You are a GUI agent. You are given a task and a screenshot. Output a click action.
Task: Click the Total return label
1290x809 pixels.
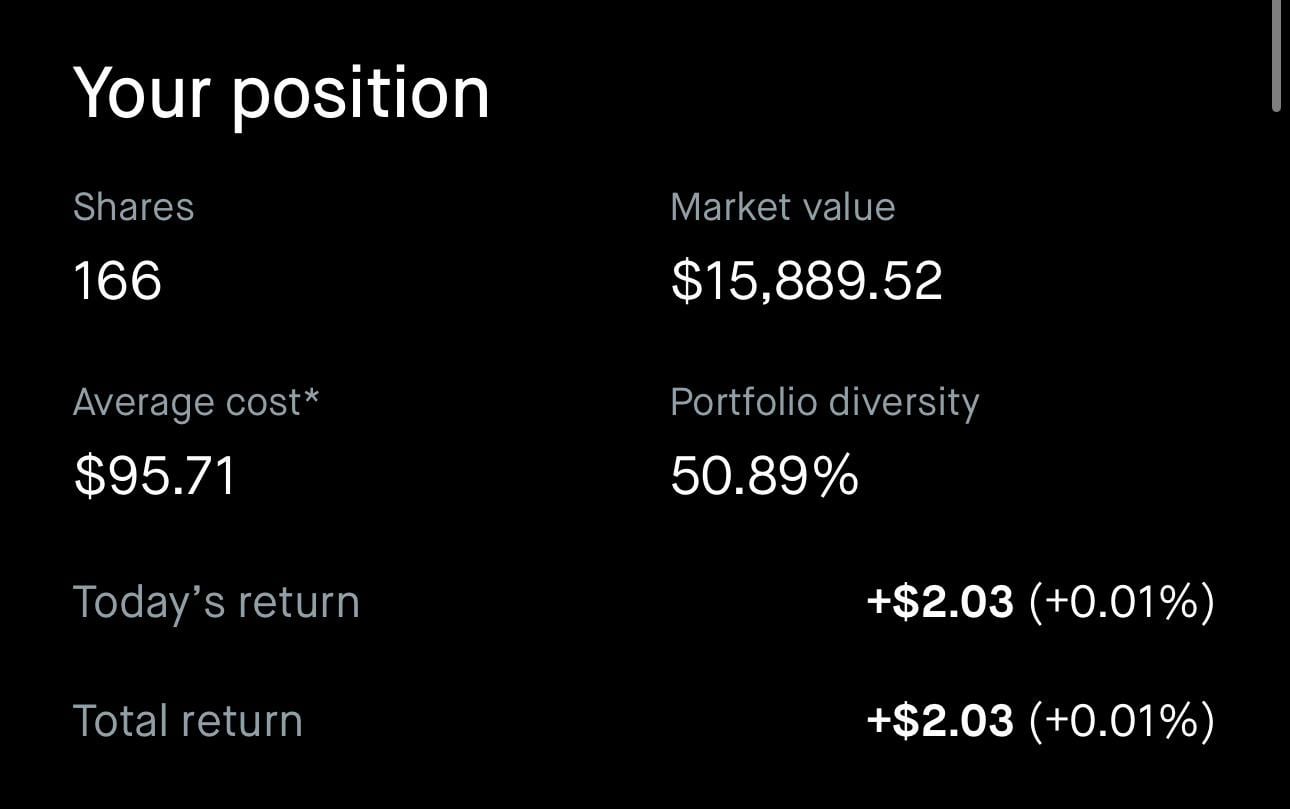tap(188, 721)
